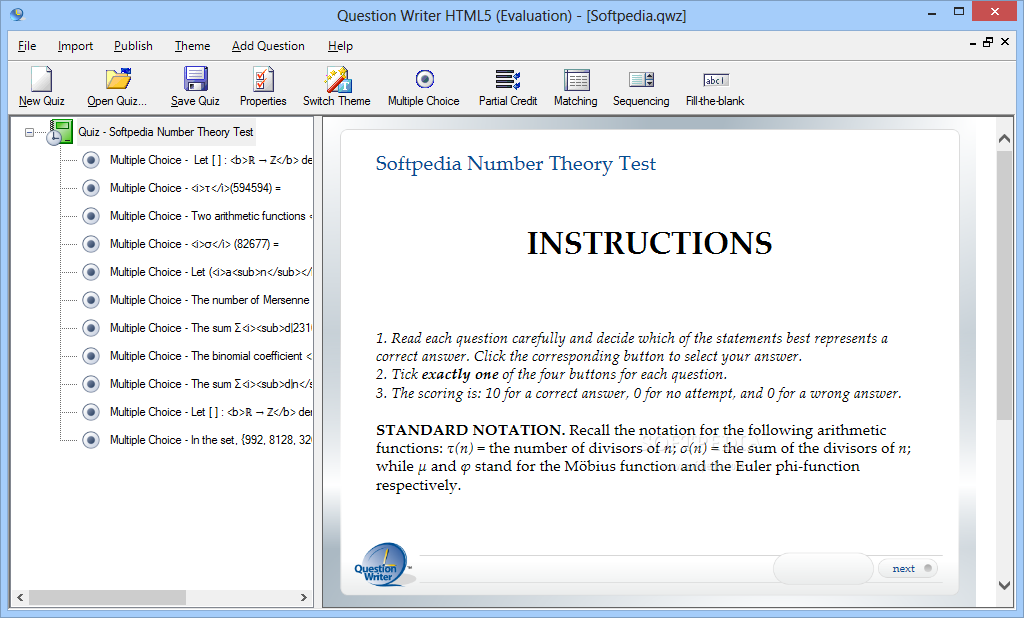Image resolution: width=1024 pixels, height=618 pixels.
Task: Click the tree panel scroll right arrow
Action: [x=304, y=598]
